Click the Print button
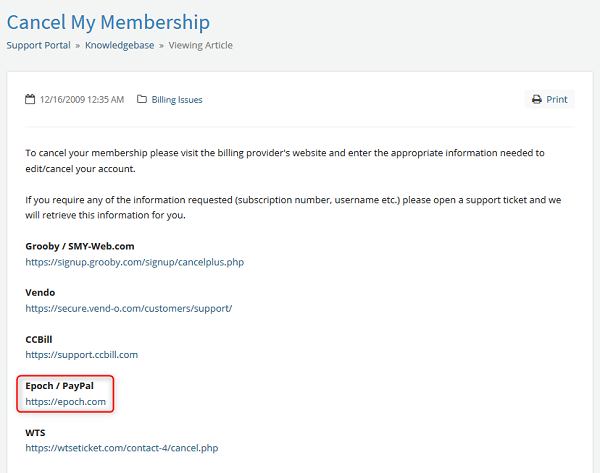Image resolution: width=600 pixels, height=473 pixels. (549, 99)
